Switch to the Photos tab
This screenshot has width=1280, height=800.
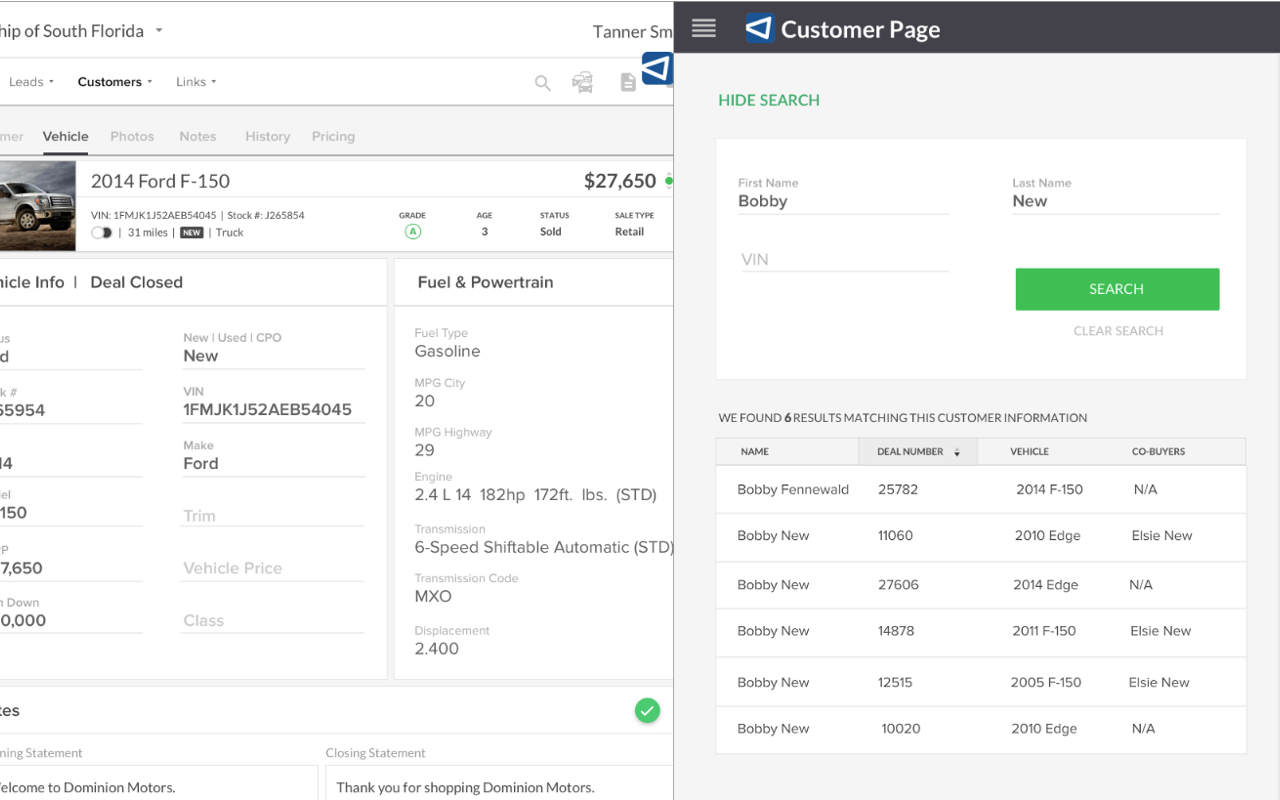coord(132,136)
